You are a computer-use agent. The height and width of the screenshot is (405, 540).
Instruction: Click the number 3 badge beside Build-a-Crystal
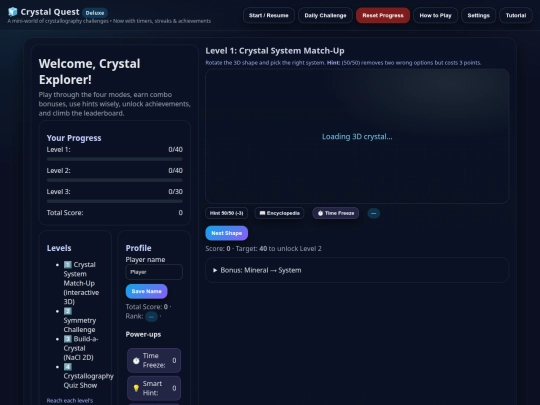pos(68,339)
